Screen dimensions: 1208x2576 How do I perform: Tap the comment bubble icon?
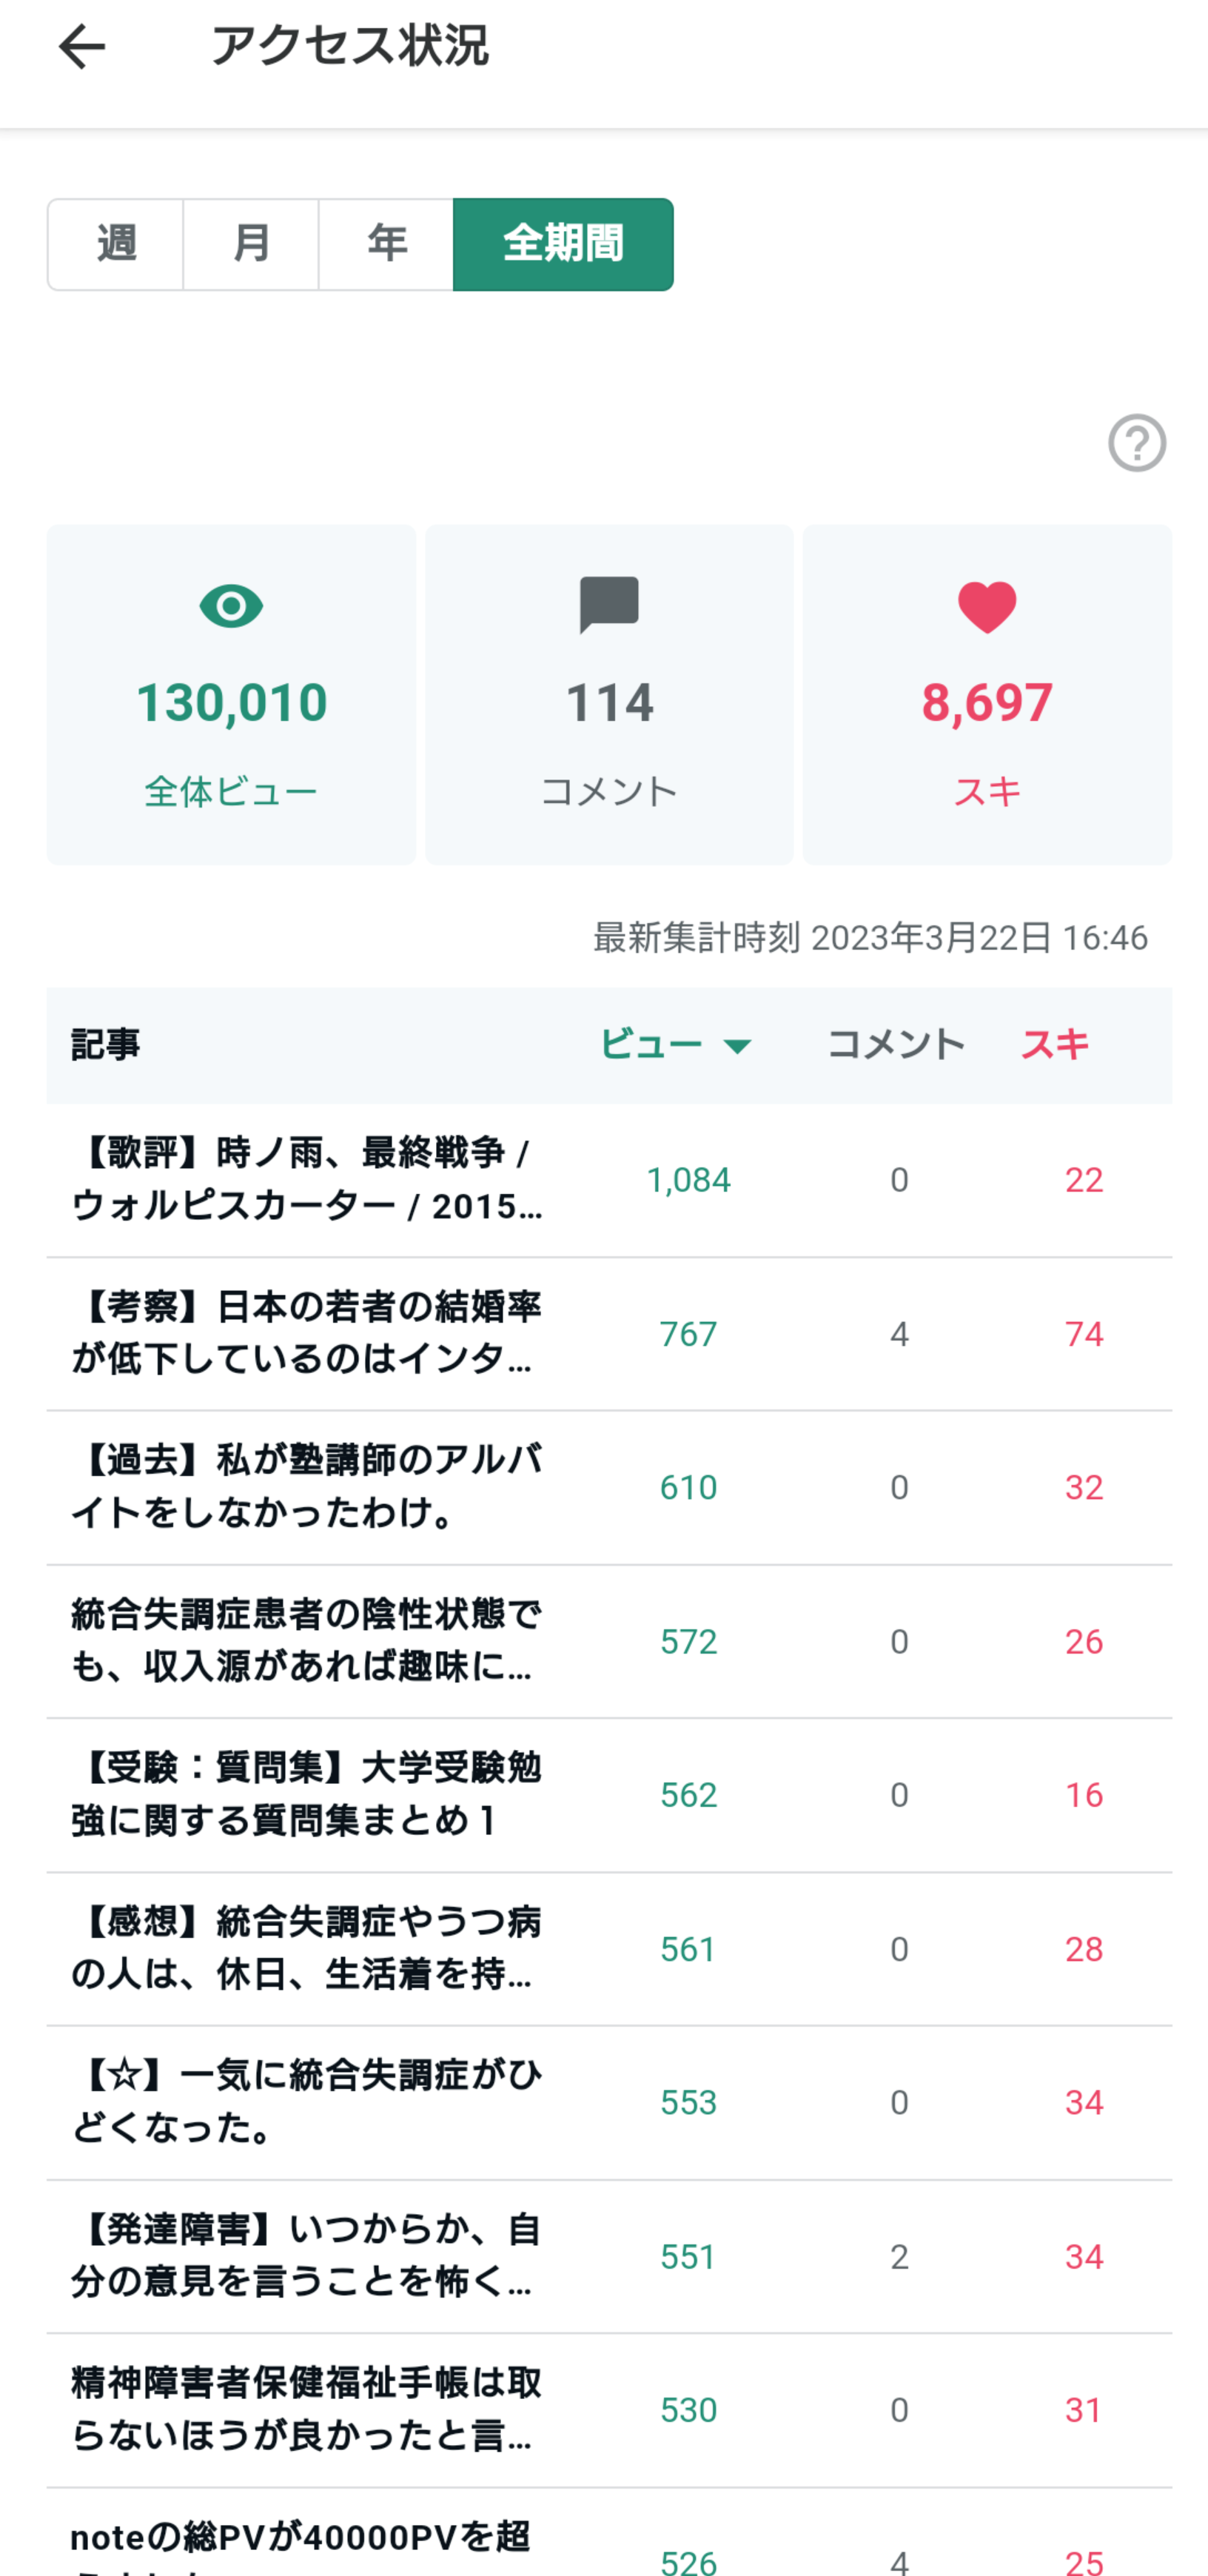tap(609, 605)
